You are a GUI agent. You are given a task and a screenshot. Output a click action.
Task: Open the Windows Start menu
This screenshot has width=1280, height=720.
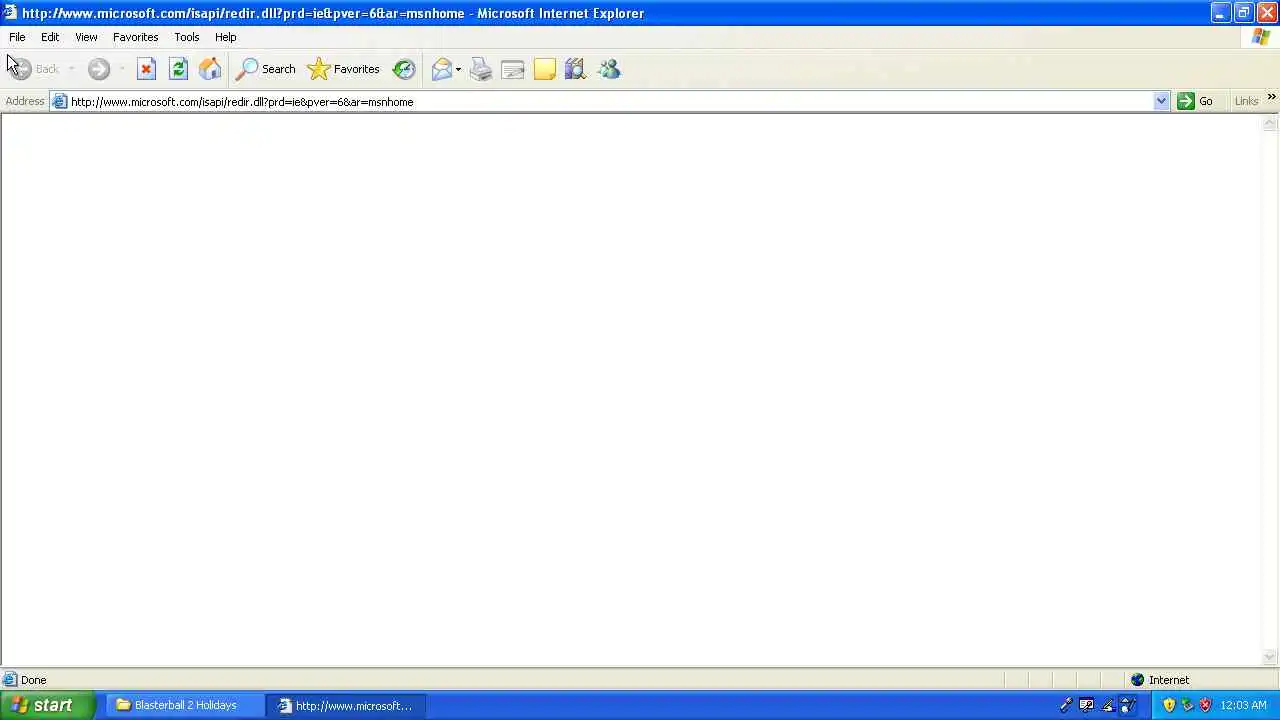pyautogui.click(x=48, y=705)
